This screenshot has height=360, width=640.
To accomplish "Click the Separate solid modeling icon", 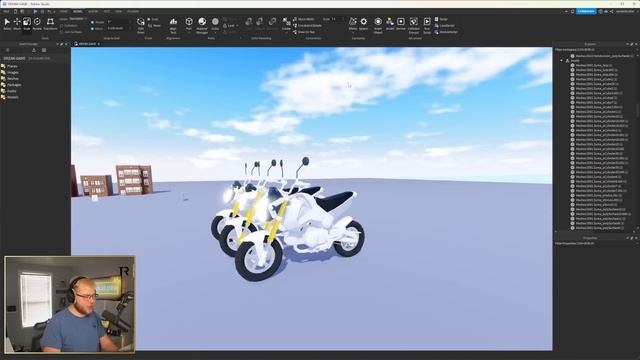I will coord(272,24).
